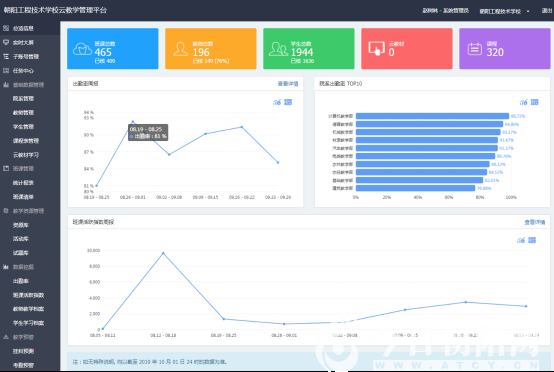554x372 pixels.
Task: Select the 76.88% bottom bar in TOP10 chart
Action: (416, 188)
